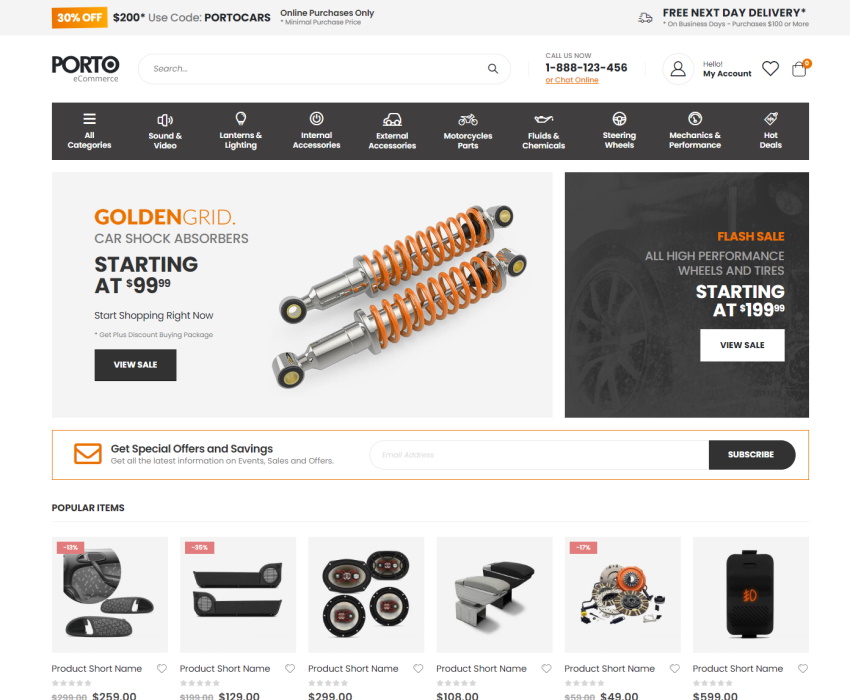This screenshot has width=850, height=700.
Task: Open All Categories hamburger menu
Action: [x=89, y=131]
